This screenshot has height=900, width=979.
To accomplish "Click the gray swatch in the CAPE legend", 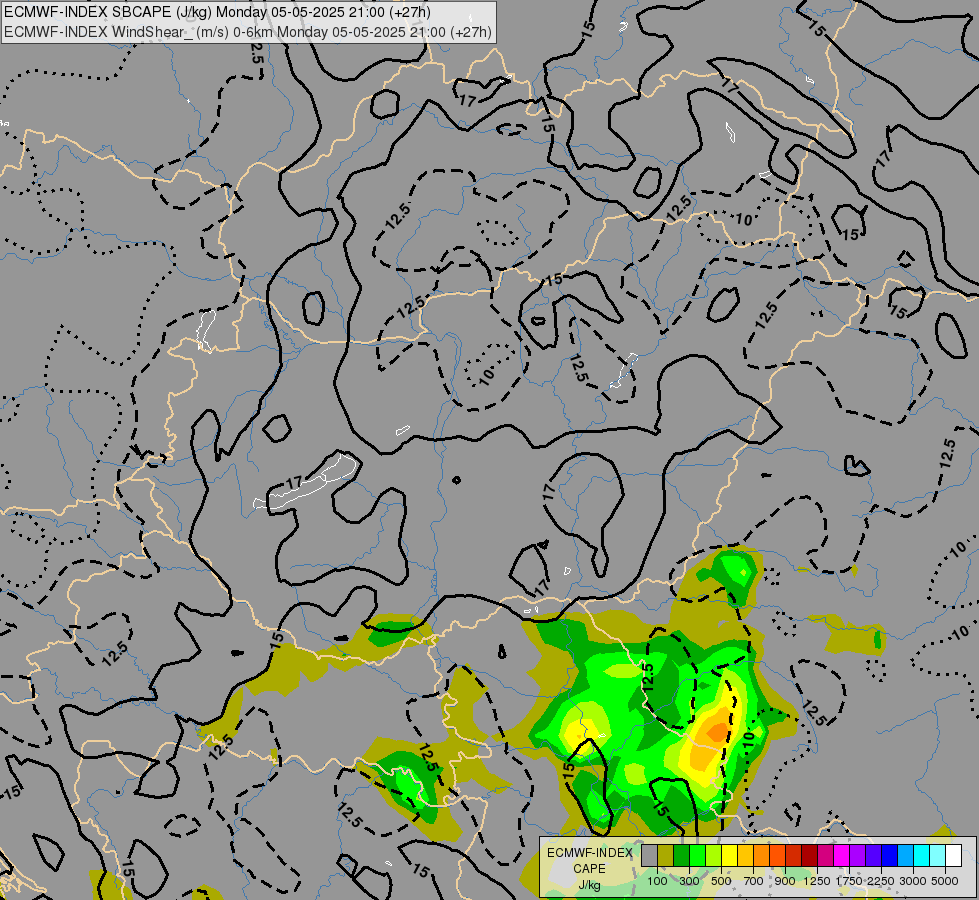I will point(649,856).
